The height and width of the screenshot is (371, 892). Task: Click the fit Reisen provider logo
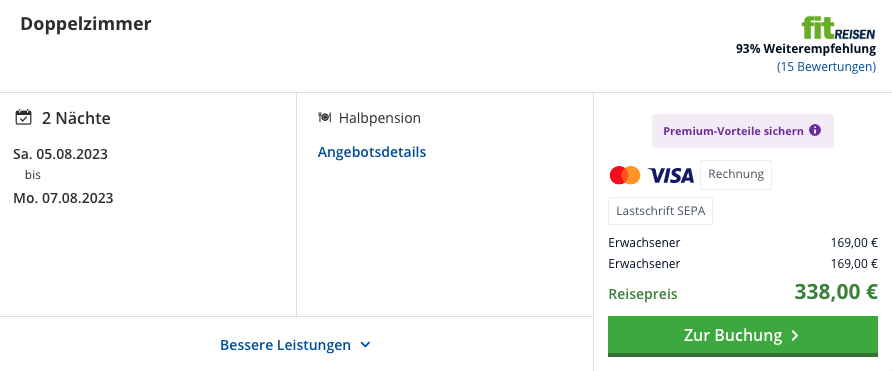(x=839, y=28)
